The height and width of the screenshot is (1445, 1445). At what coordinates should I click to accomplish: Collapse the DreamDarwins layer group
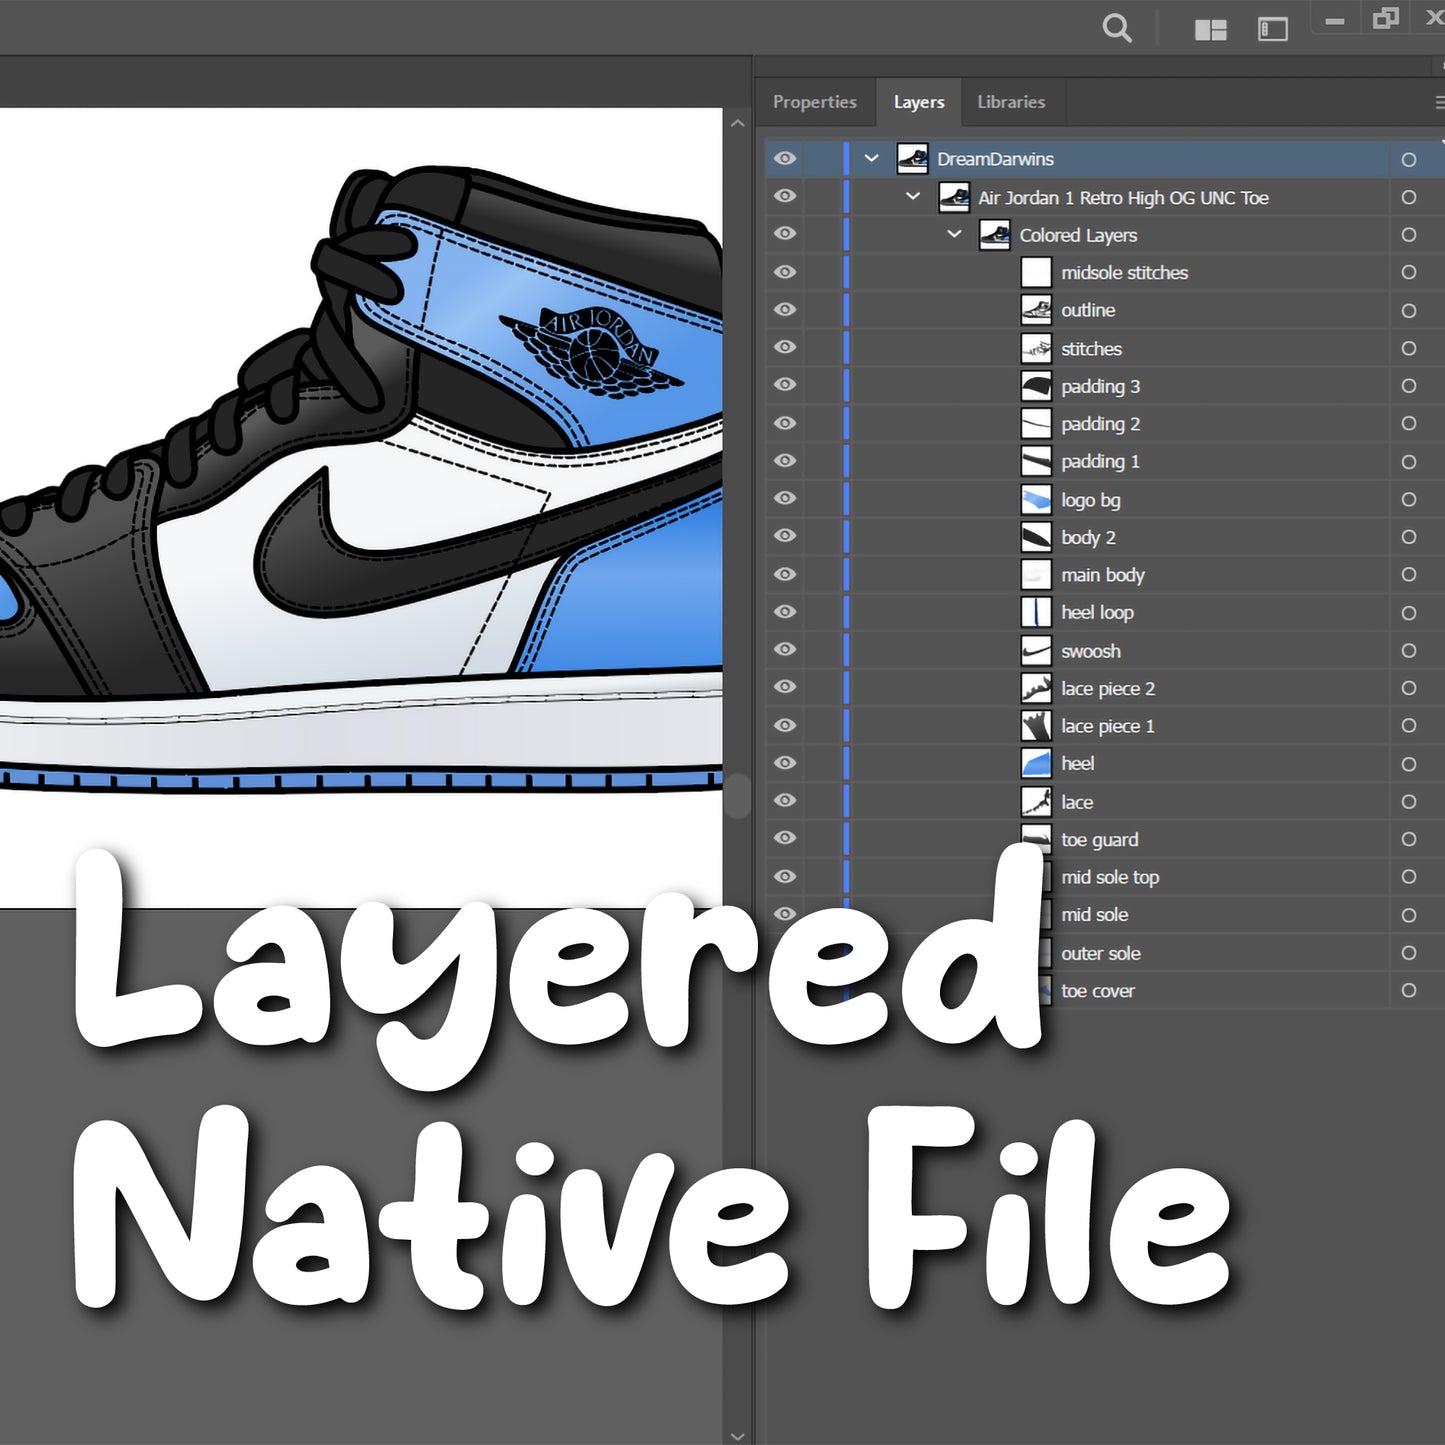click(871, 158)
